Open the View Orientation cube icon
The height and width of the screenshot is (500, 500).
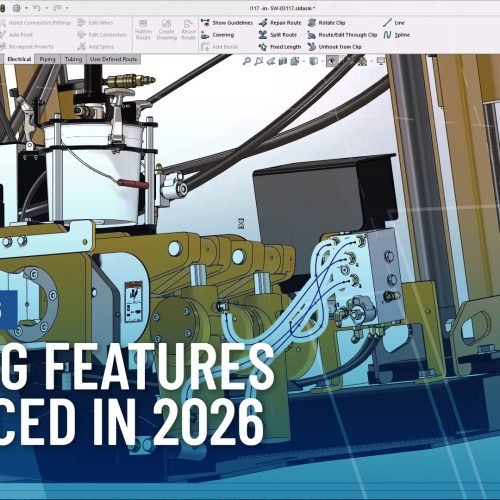point(295,61)
